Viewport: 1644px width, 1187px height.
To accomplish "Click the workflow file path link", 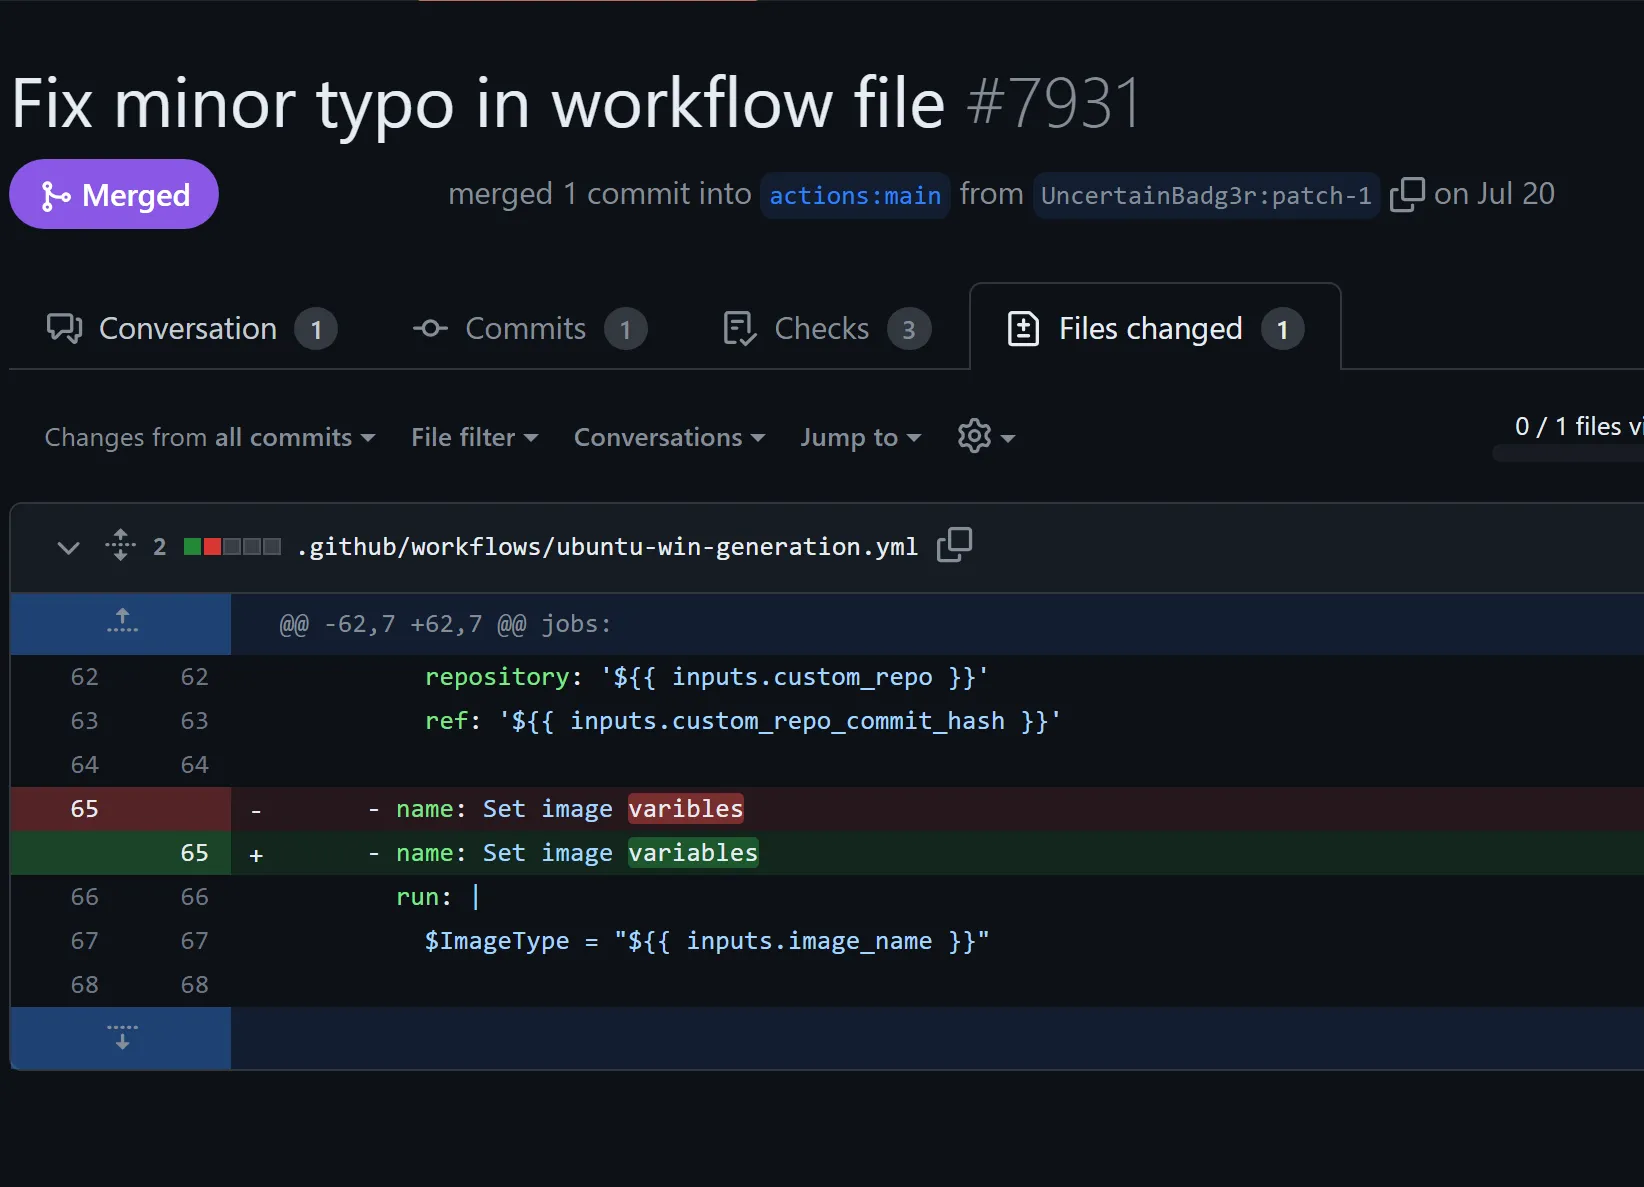I will (607, 547).
